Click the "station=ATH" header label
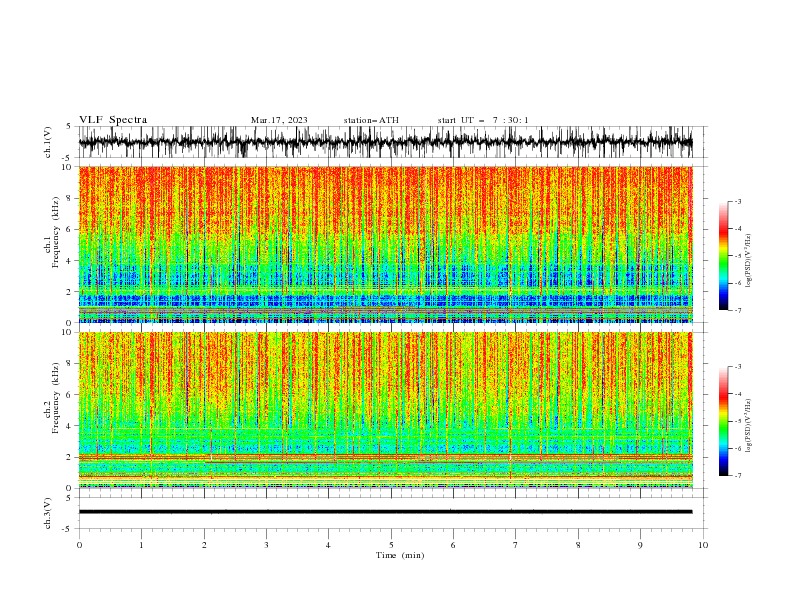This screenshot has width=792, height=612. [x=371, y=120]
